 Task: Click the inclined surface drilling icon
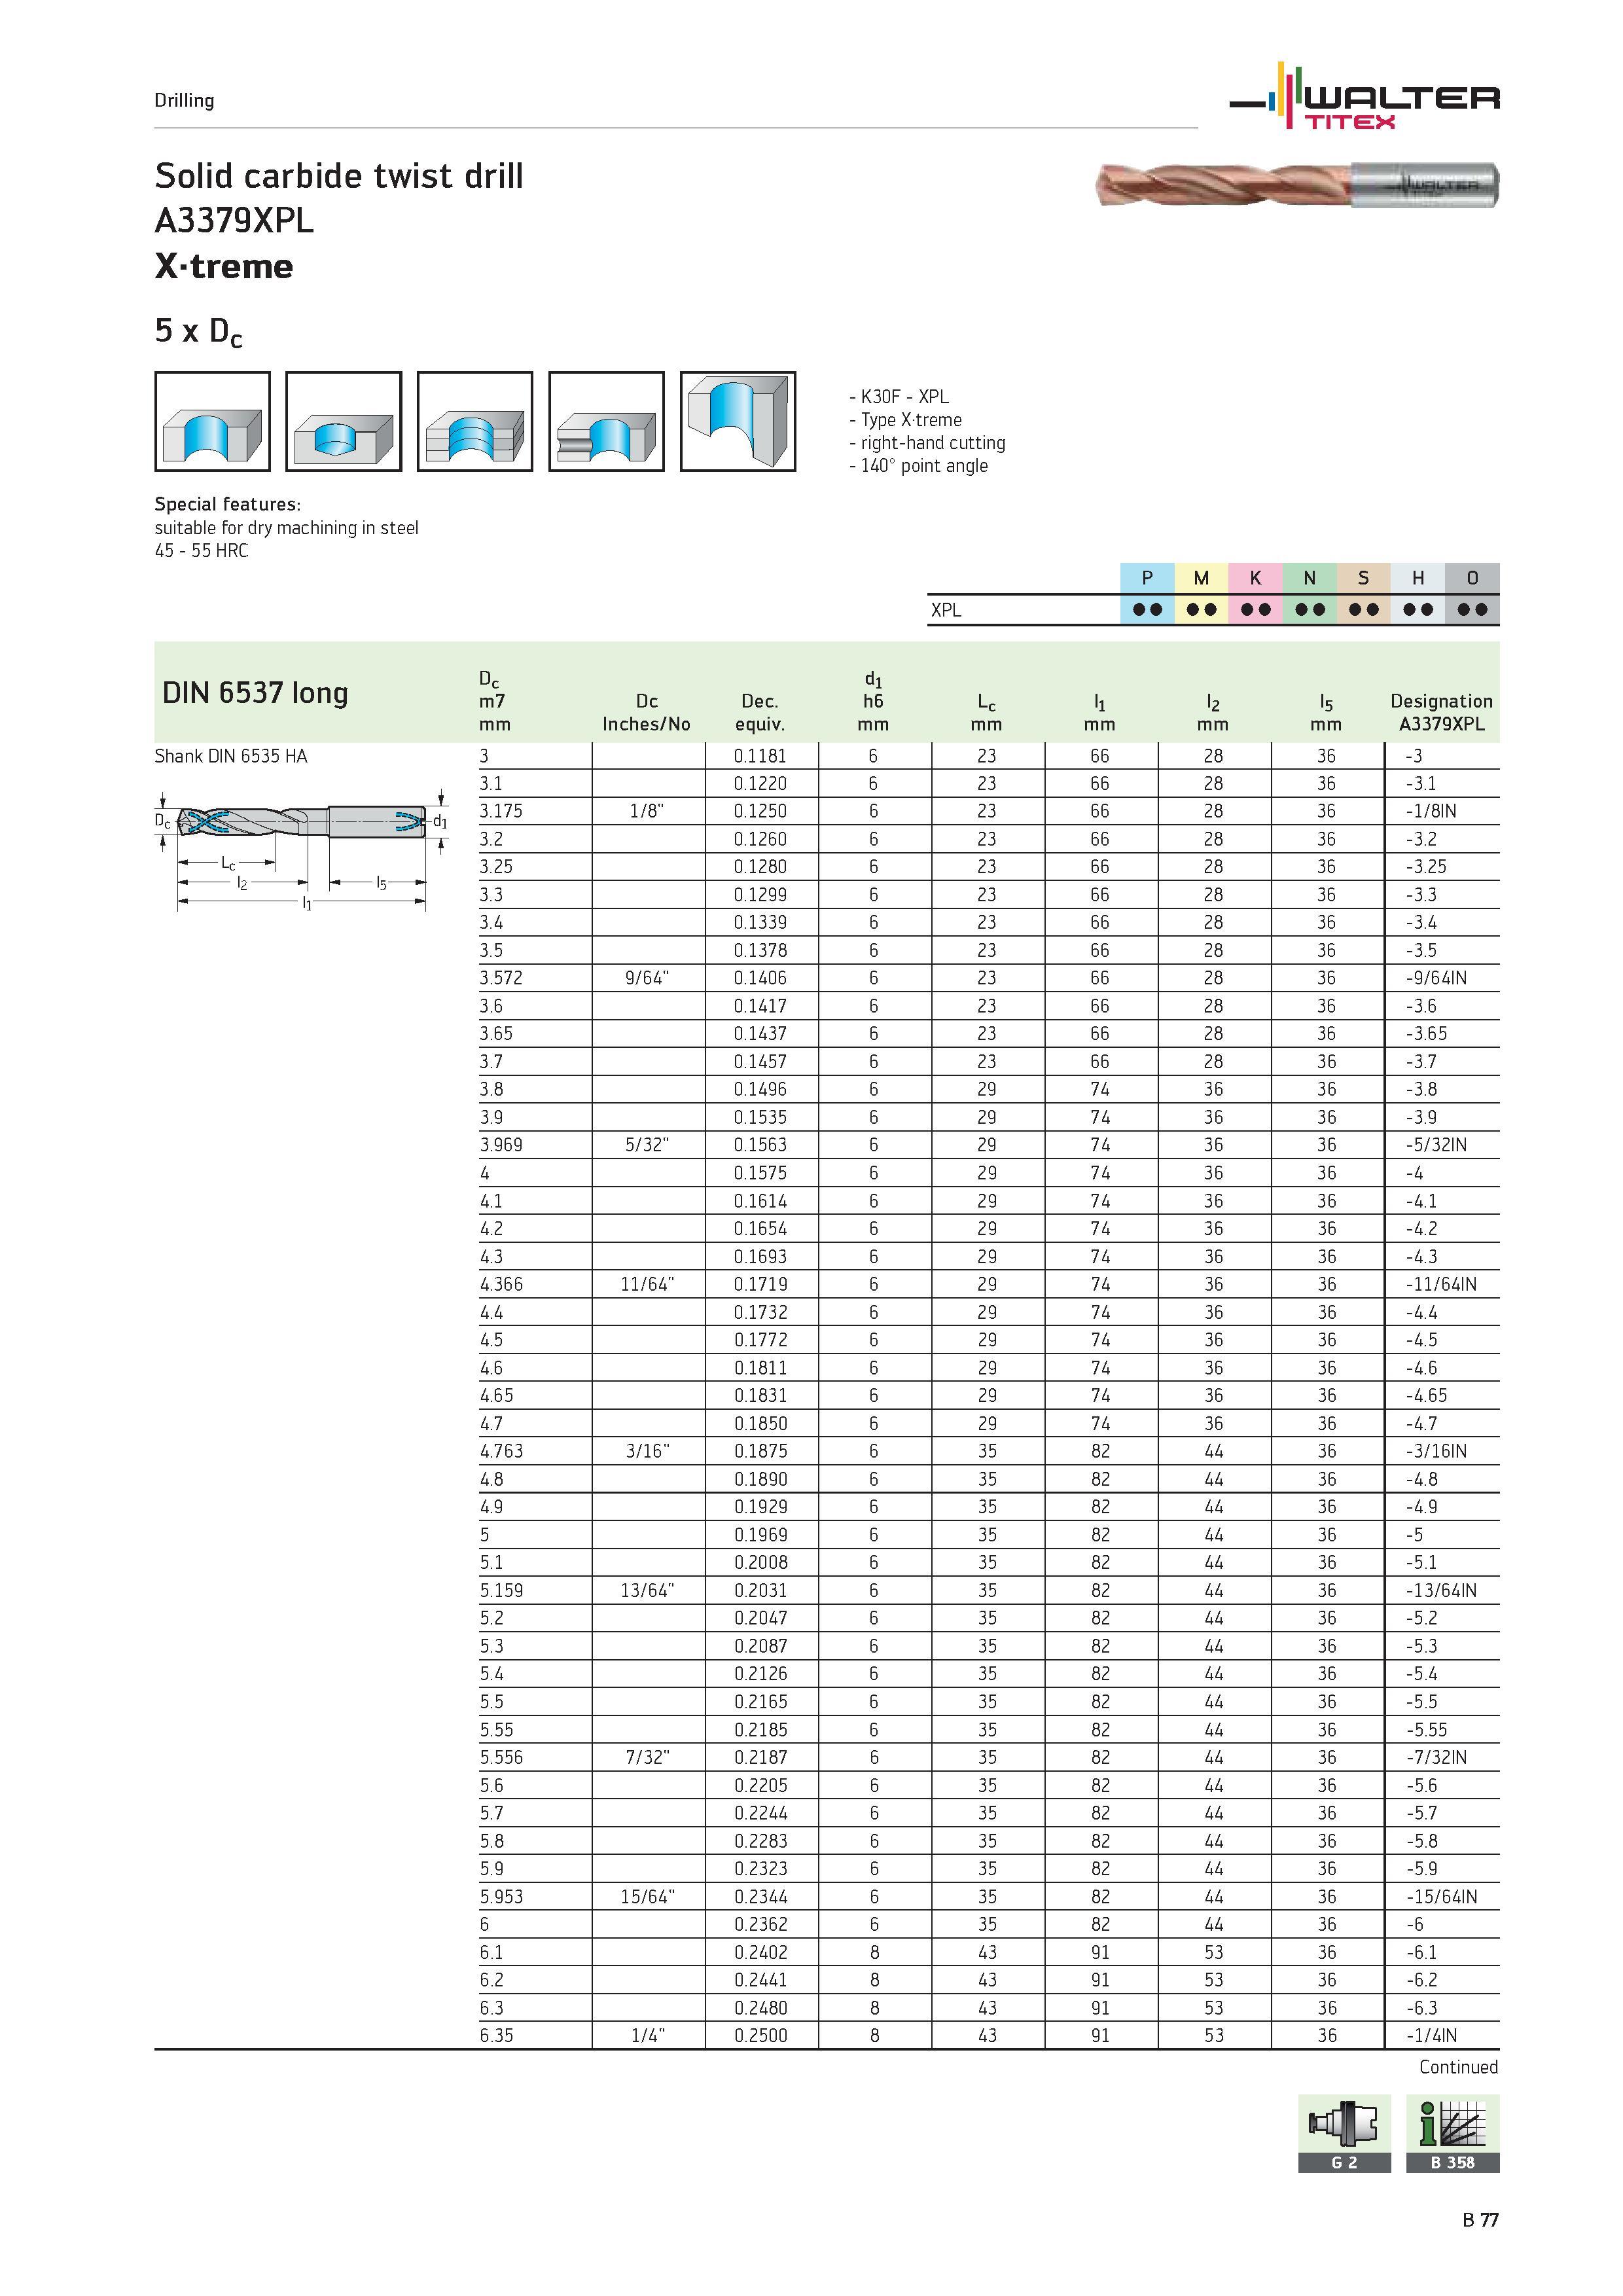(738, 421)
